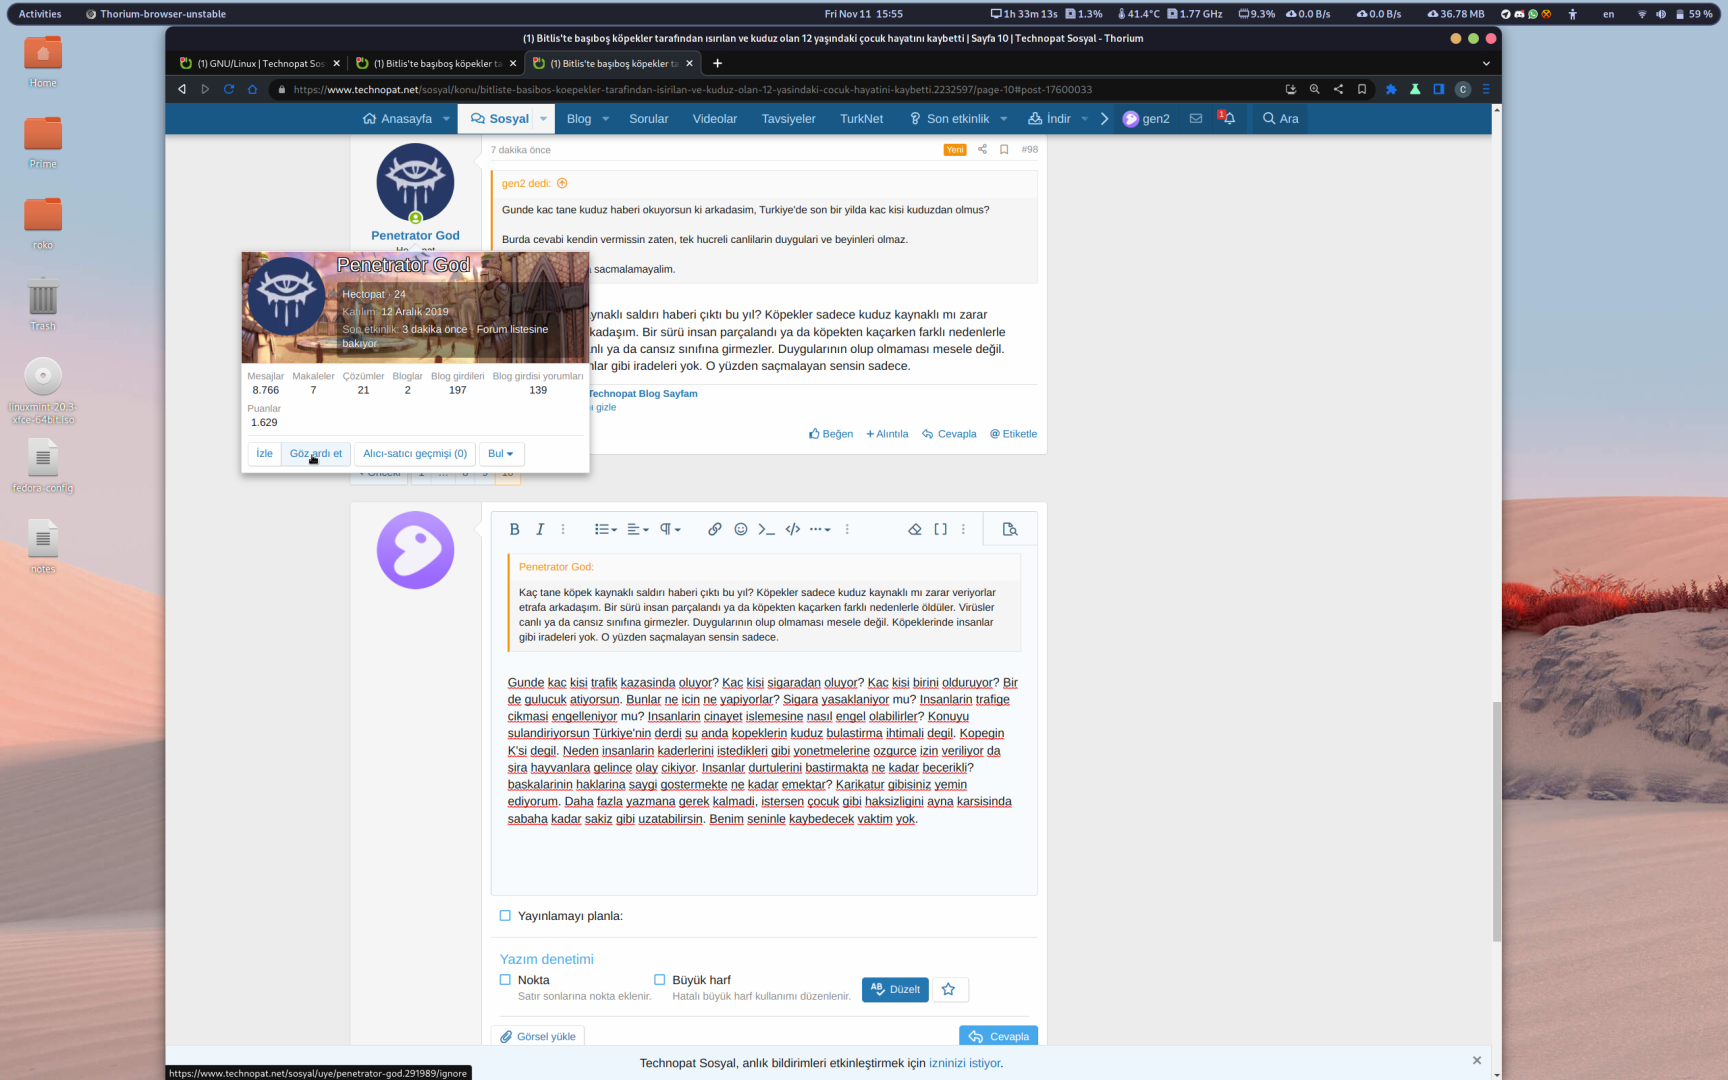Enable the Yayınlamayı planla checkbox
The image size is (1728, 1080).
point(505,916)
